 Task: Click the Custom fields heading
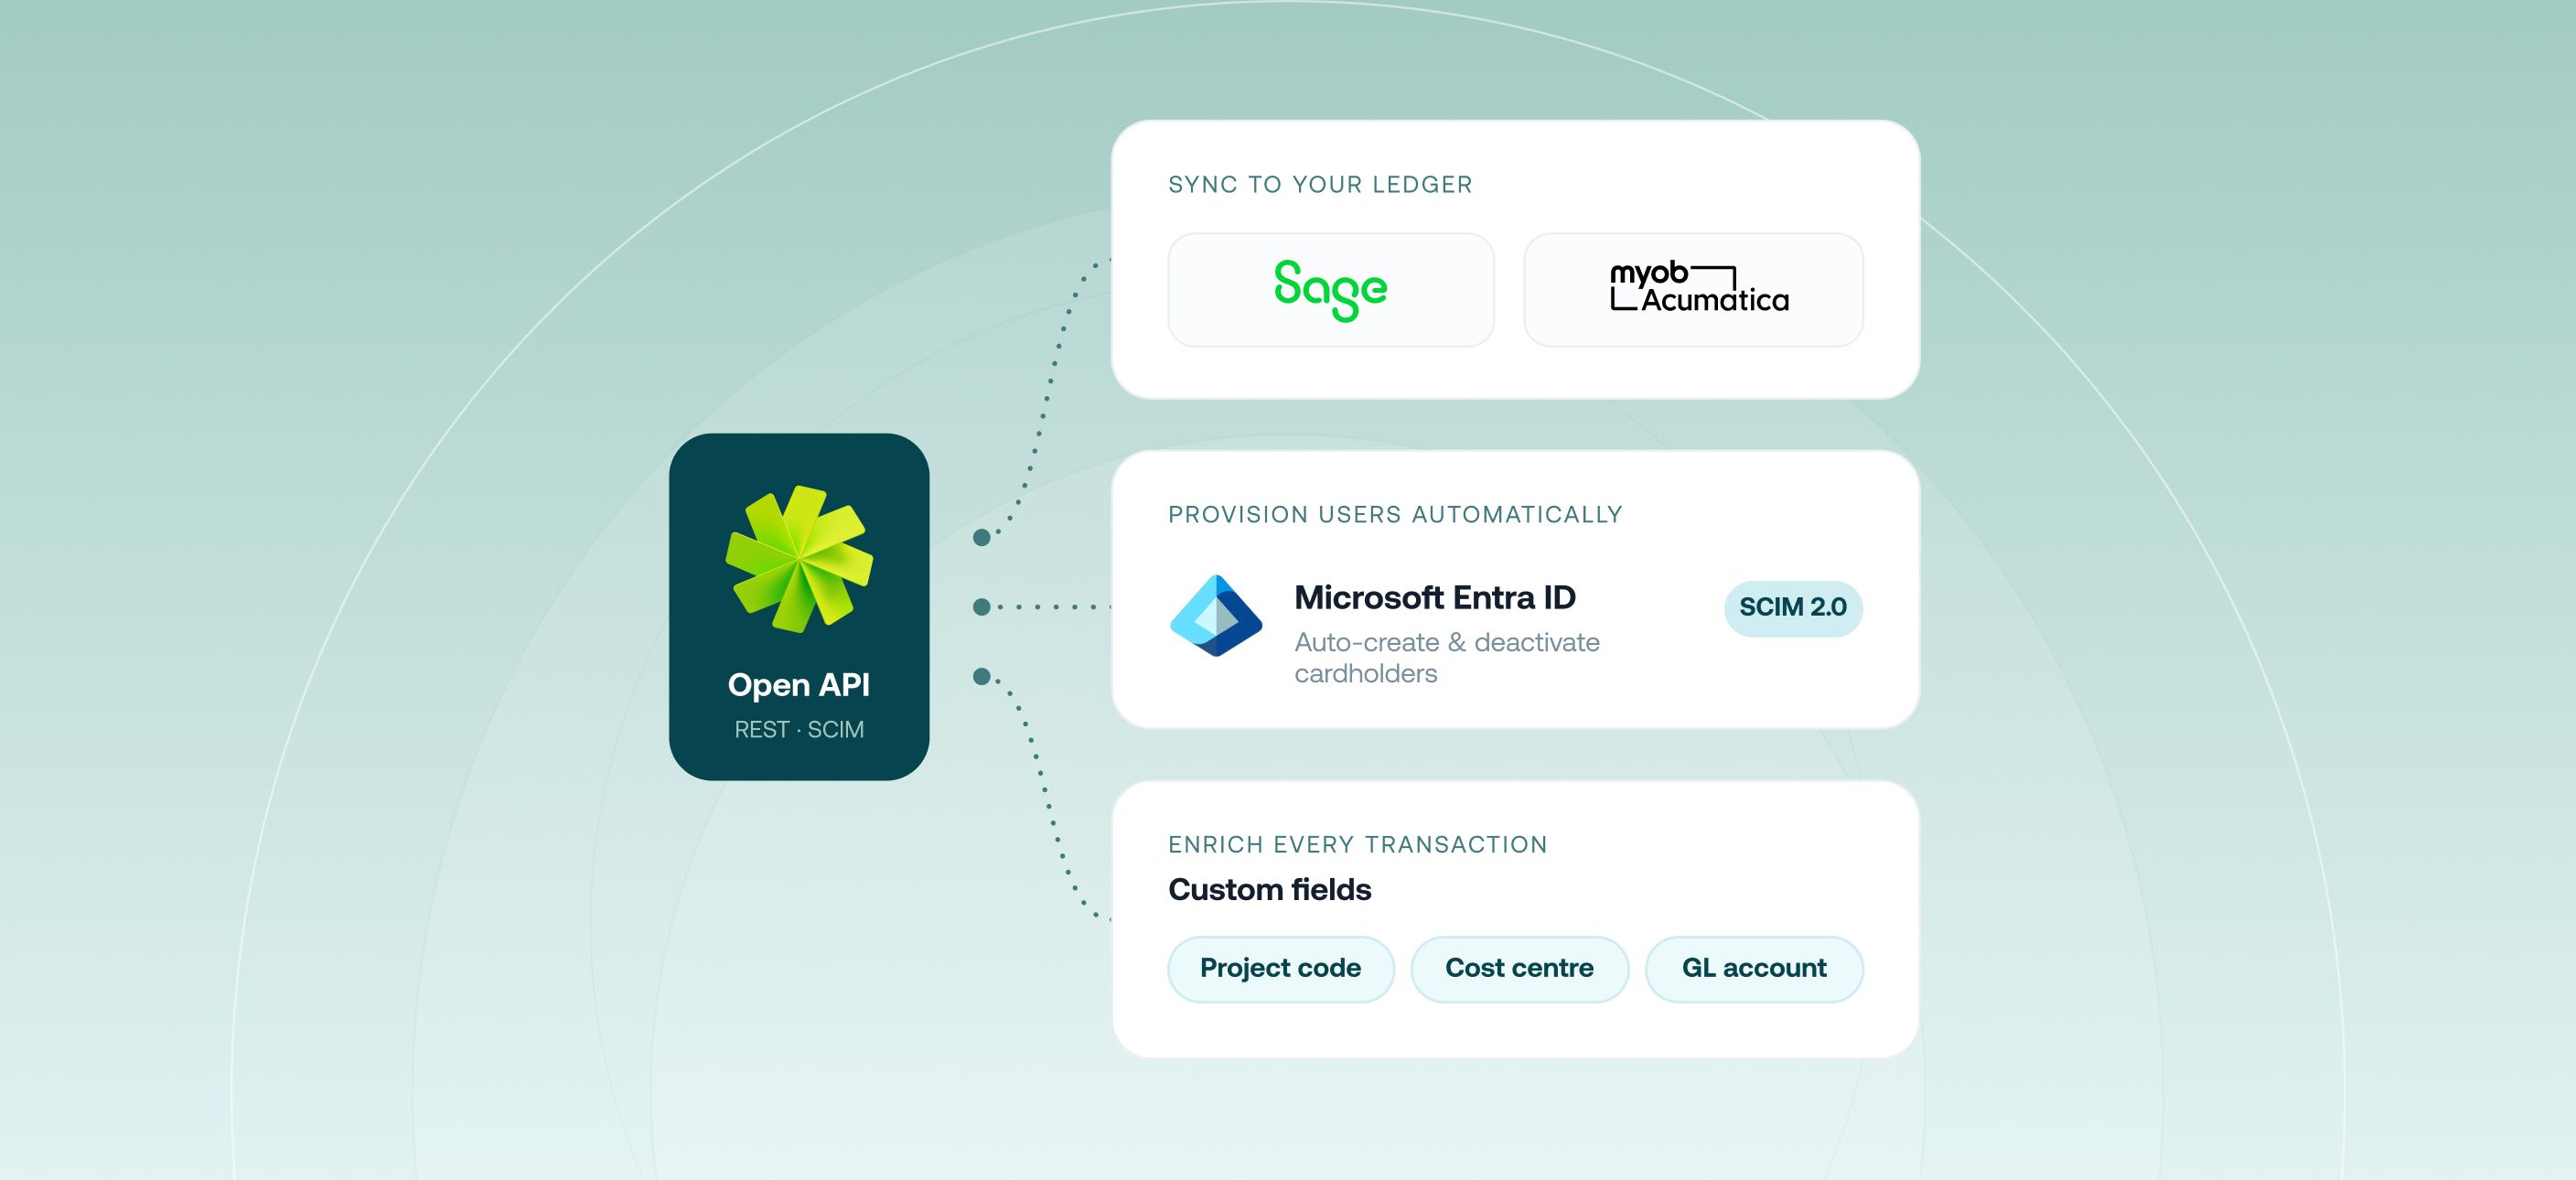pyautogui.click(x=1270, y=890)
